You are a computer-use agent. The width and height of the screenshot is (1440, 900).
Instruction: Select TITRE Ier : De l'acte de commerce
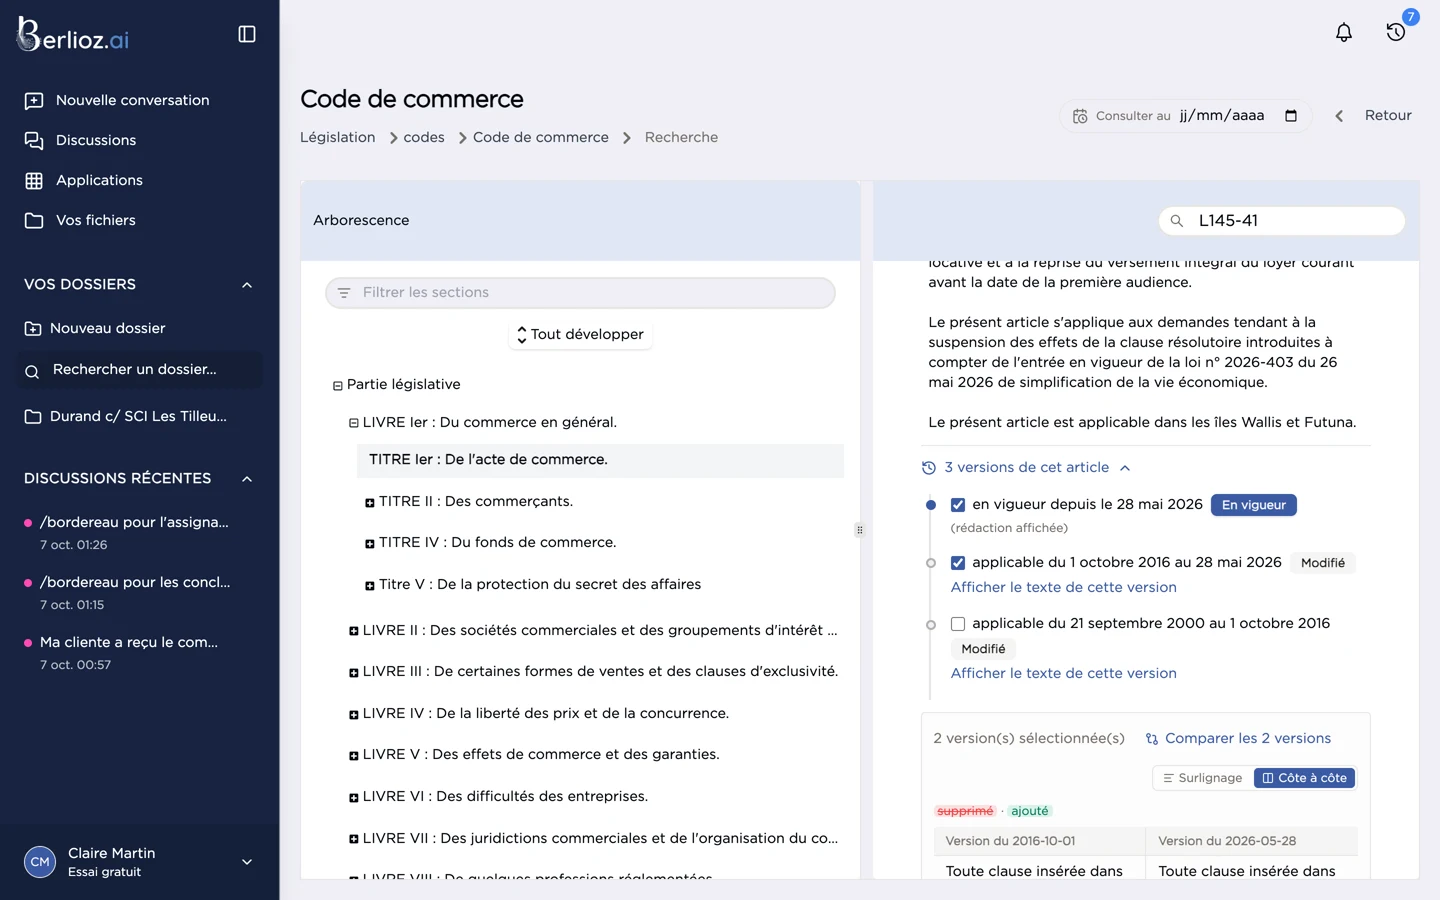(x=600, y=460)
